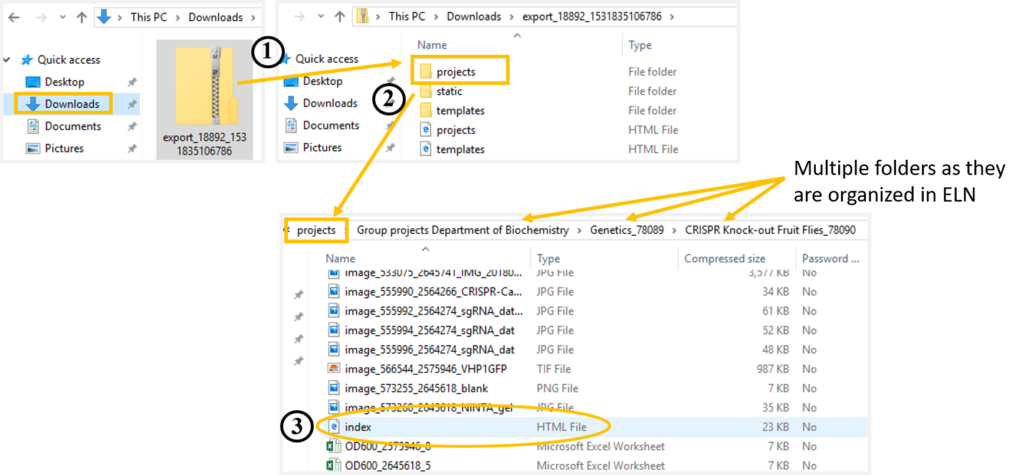The image size is (1024, 475).
Task: Select image_555990_2564266_CRISPR-Ca file icon
Action: click(334, 291)
